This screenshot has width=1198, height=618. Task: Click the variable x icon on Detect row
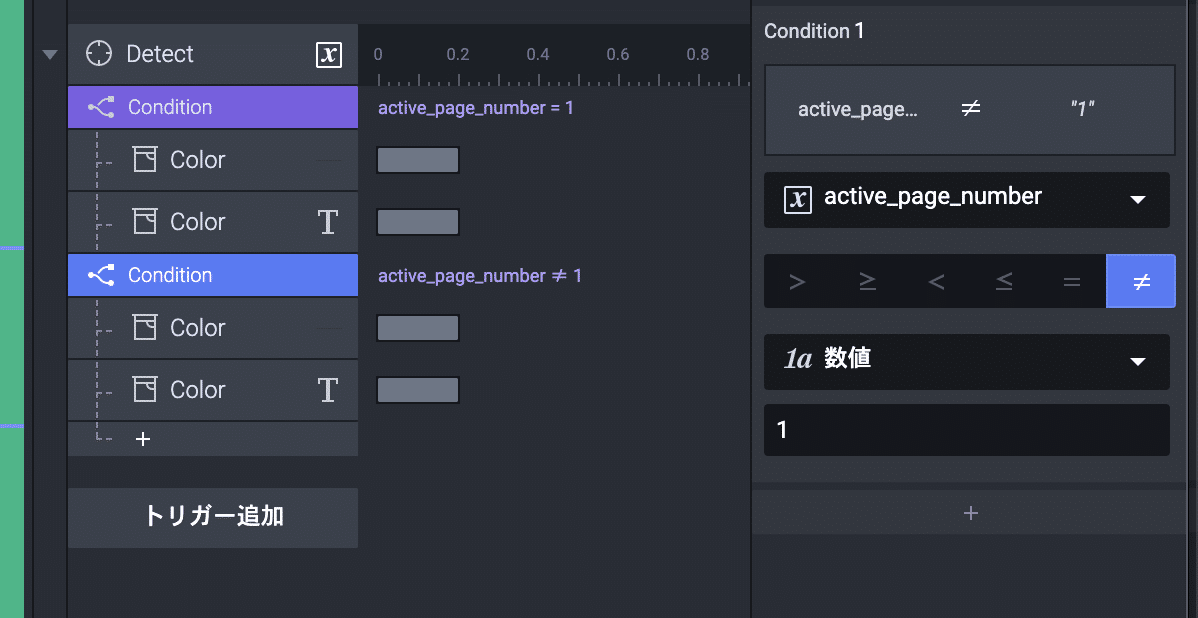point(329,54)
